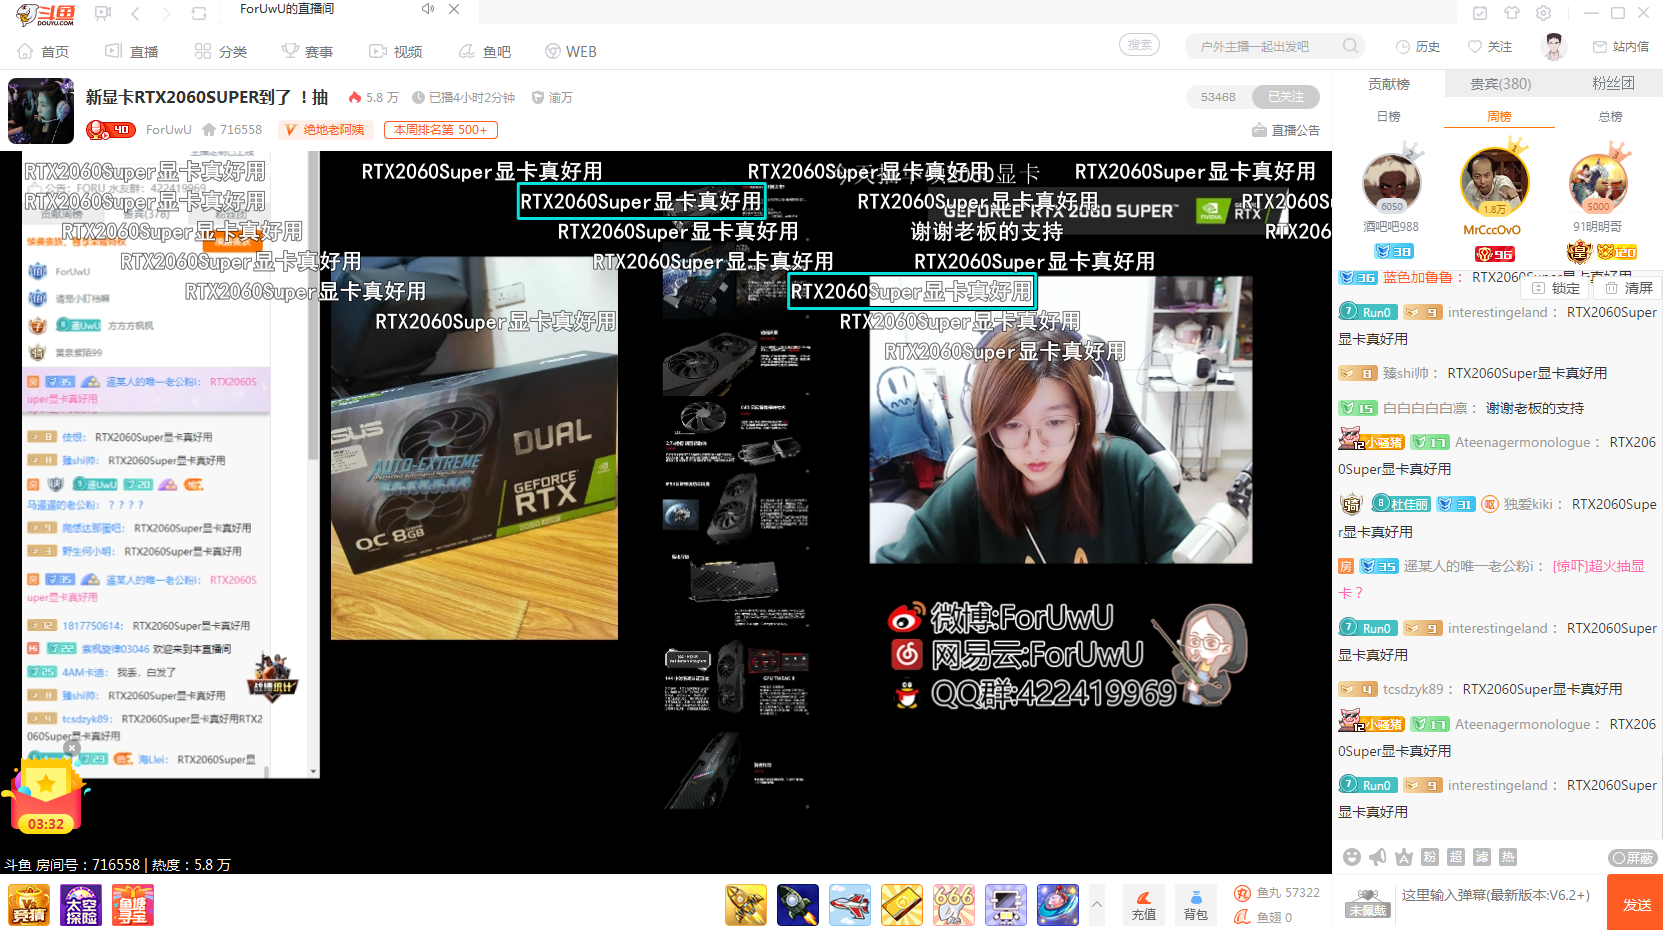Open 充值 recharge
1663x930 pixels.
1144,904
